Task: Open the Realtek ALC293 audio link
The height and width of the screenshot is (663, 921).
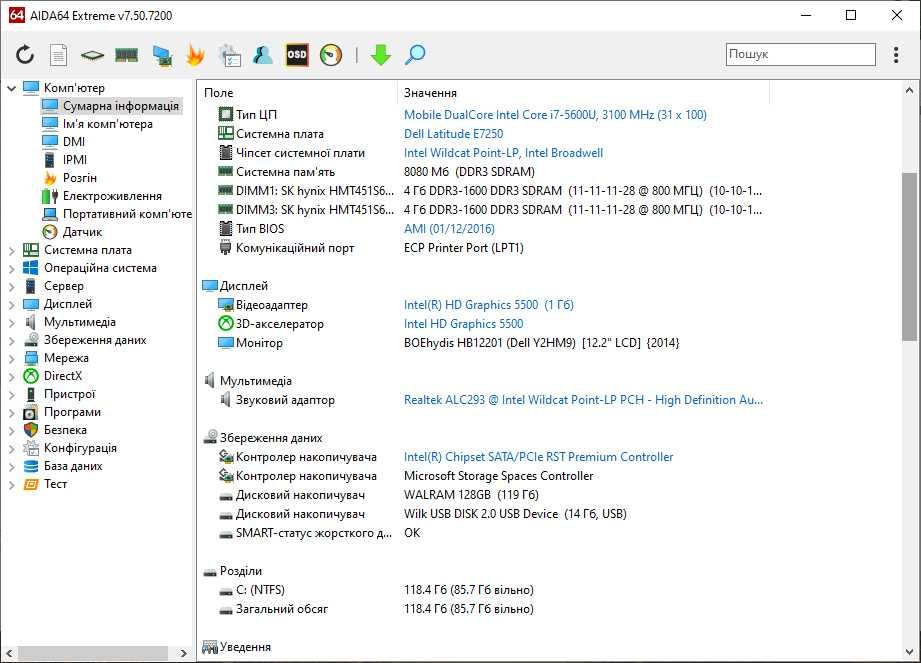Action: click(x=583, y=400)
